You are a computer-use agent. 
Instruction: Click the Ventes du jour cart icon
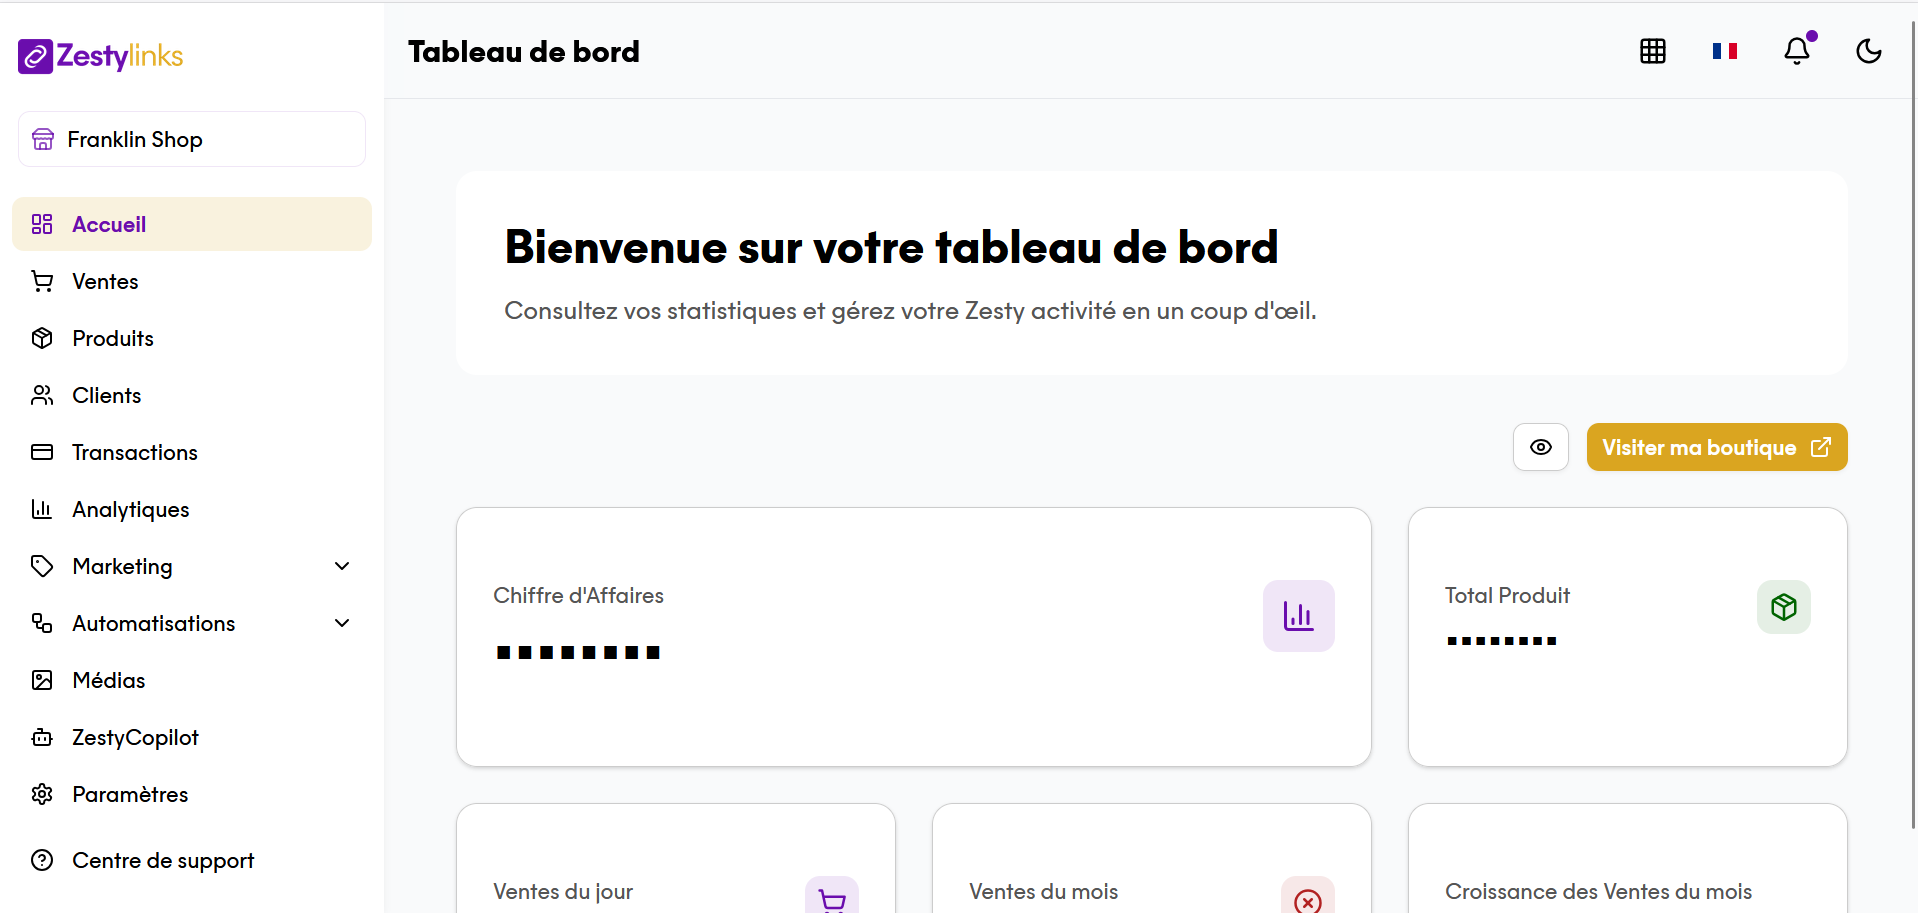[832, 898]
